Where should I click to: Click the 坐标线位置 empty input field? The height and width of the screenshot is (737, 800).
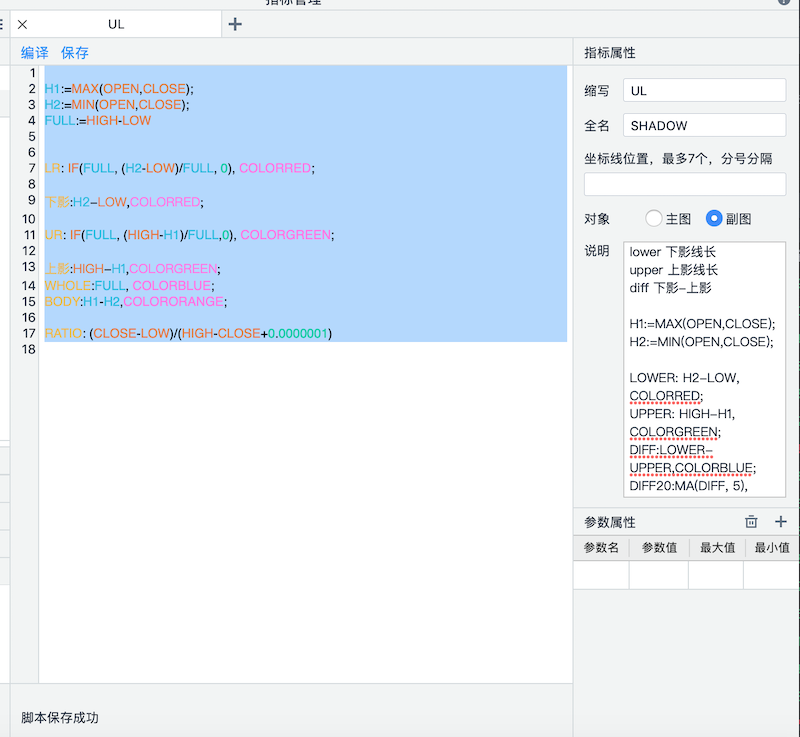[685, 184]
